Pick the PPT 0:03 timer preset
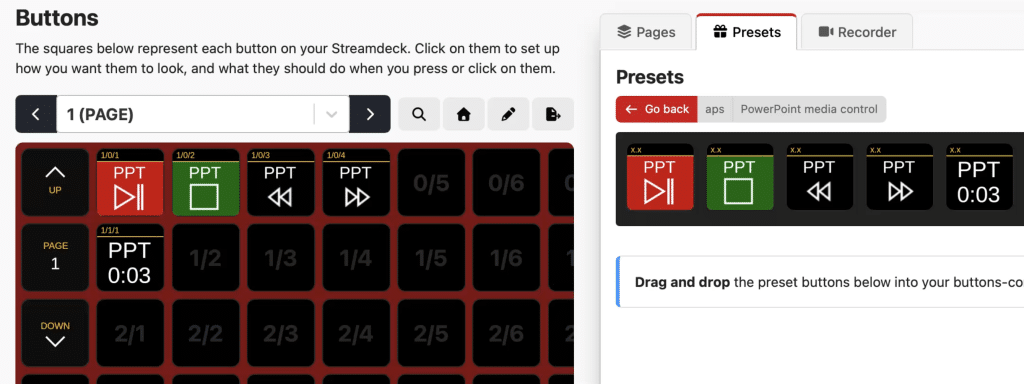This screenshot has width=1024, height=384. 979,177
